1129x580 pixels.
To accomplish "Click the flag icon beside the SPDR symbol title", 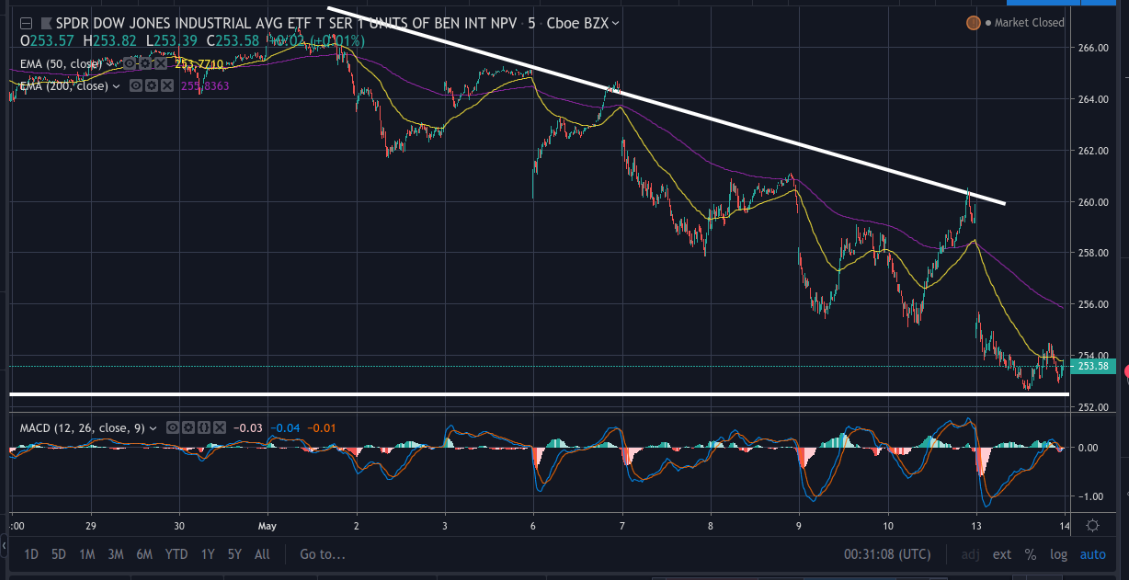I will [x=47, y=23].
